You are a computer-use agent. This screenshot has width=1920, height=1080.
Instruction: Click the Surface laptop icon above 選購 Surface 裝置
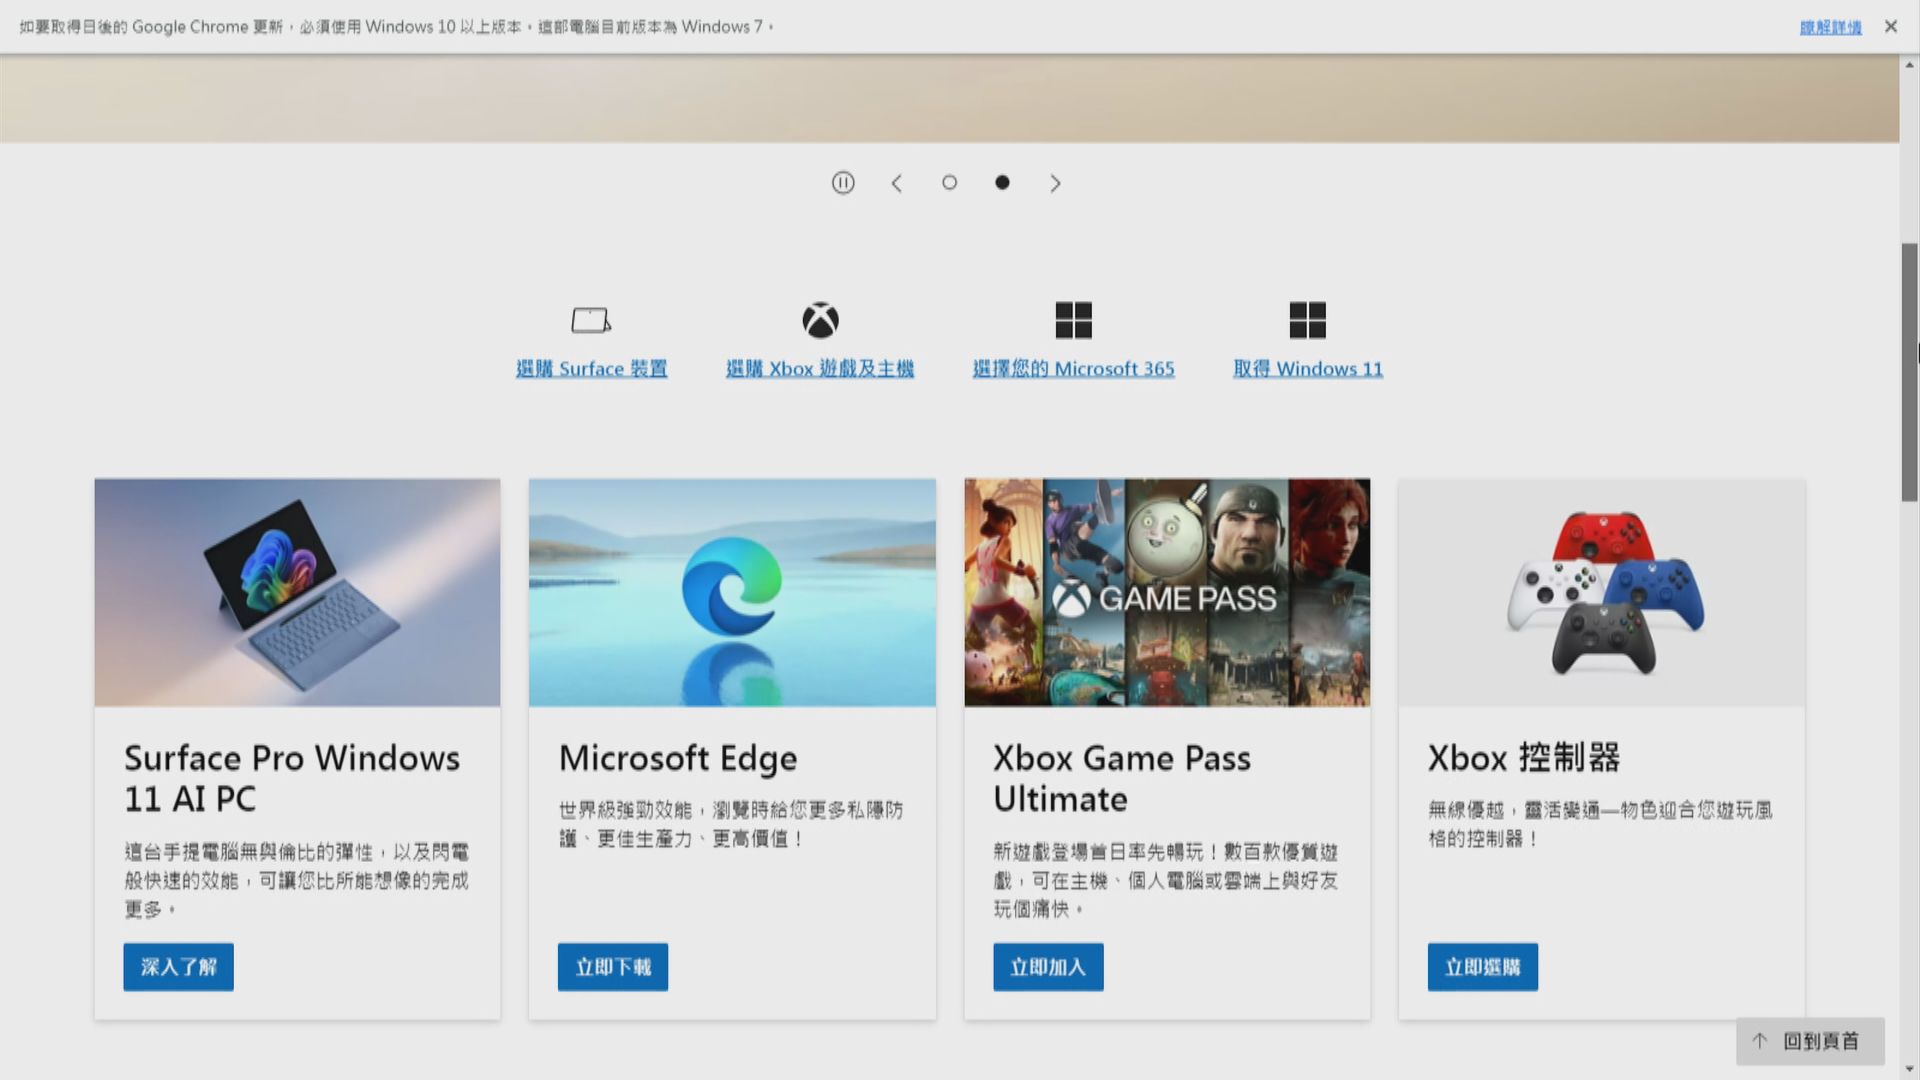click(x=591, y=320)
